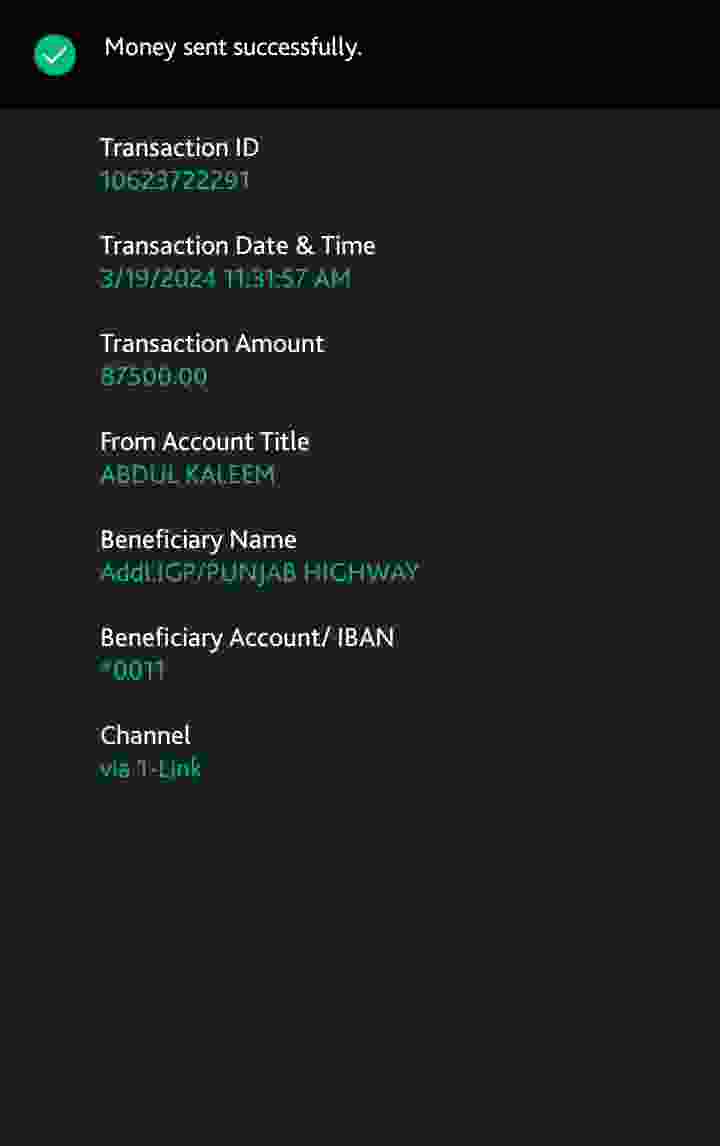
Task: Select the 'via 1-Link' channel value
Action: click(150, 769)
